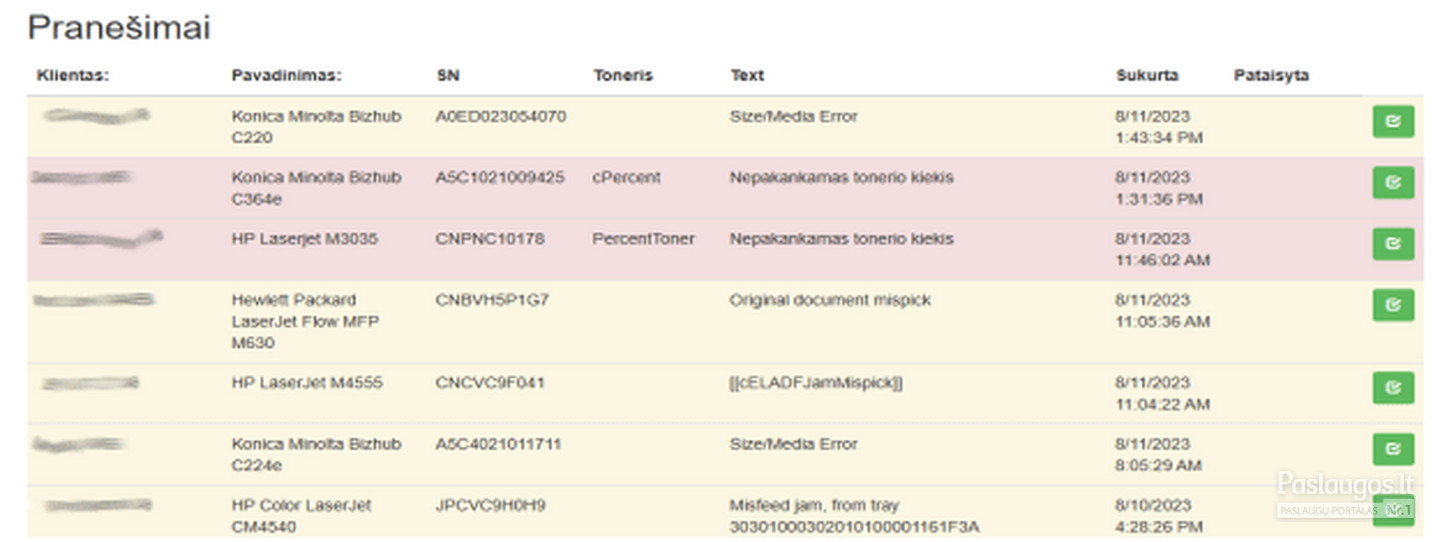Click the SN column header

448,75
